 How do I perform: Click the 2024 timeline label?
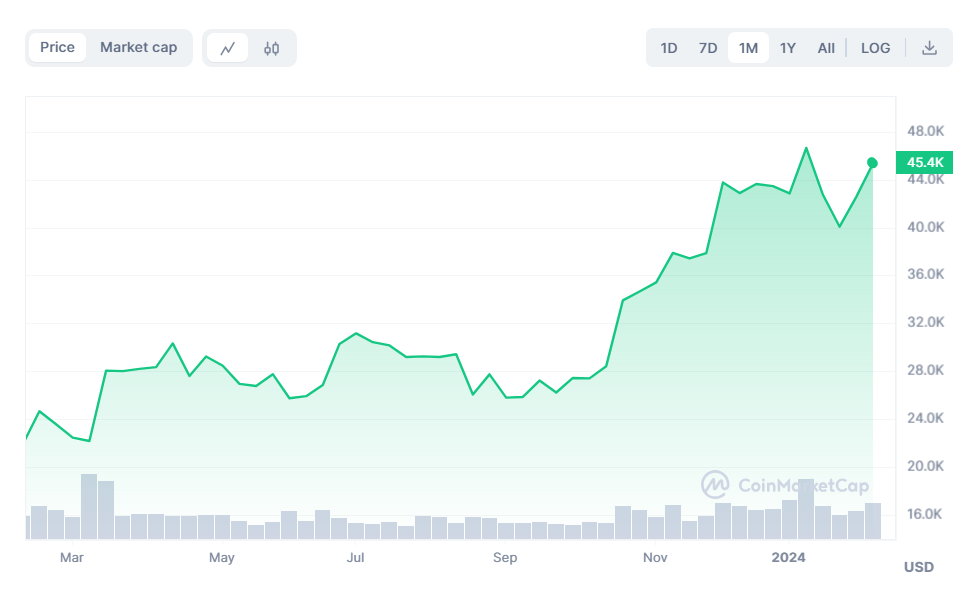click(788, 557)
